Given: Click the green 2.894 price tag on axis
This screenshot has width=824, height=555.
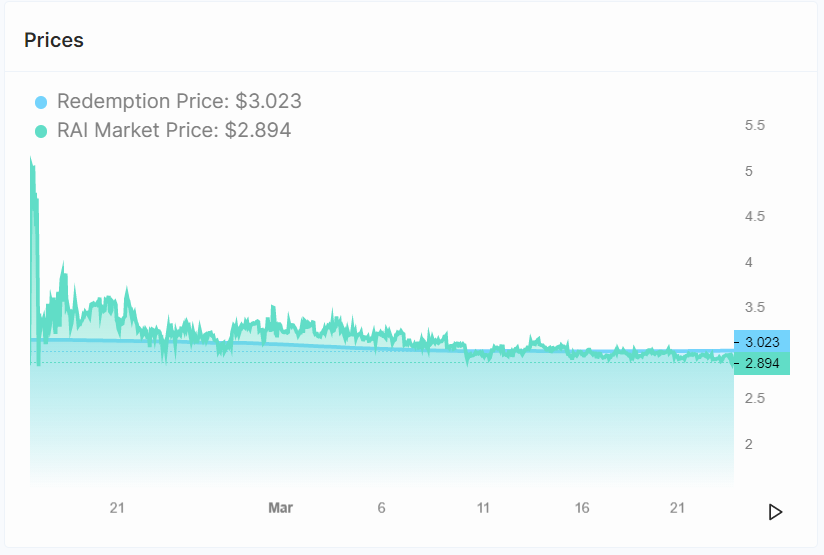Looking at the screenshot, I should click(x=762, y=363).
